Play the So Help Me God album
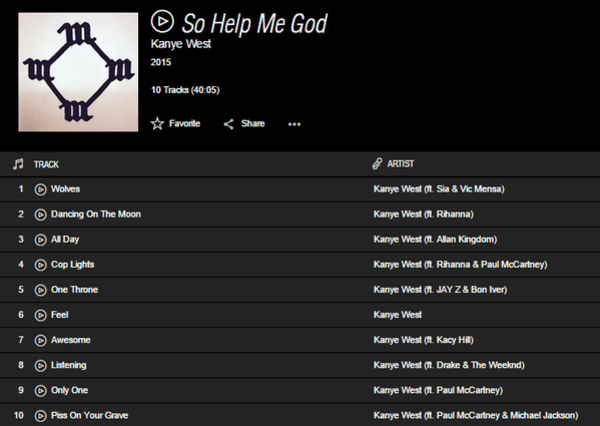This screenshot has height=426, width=600. click(x=161, y=21)
